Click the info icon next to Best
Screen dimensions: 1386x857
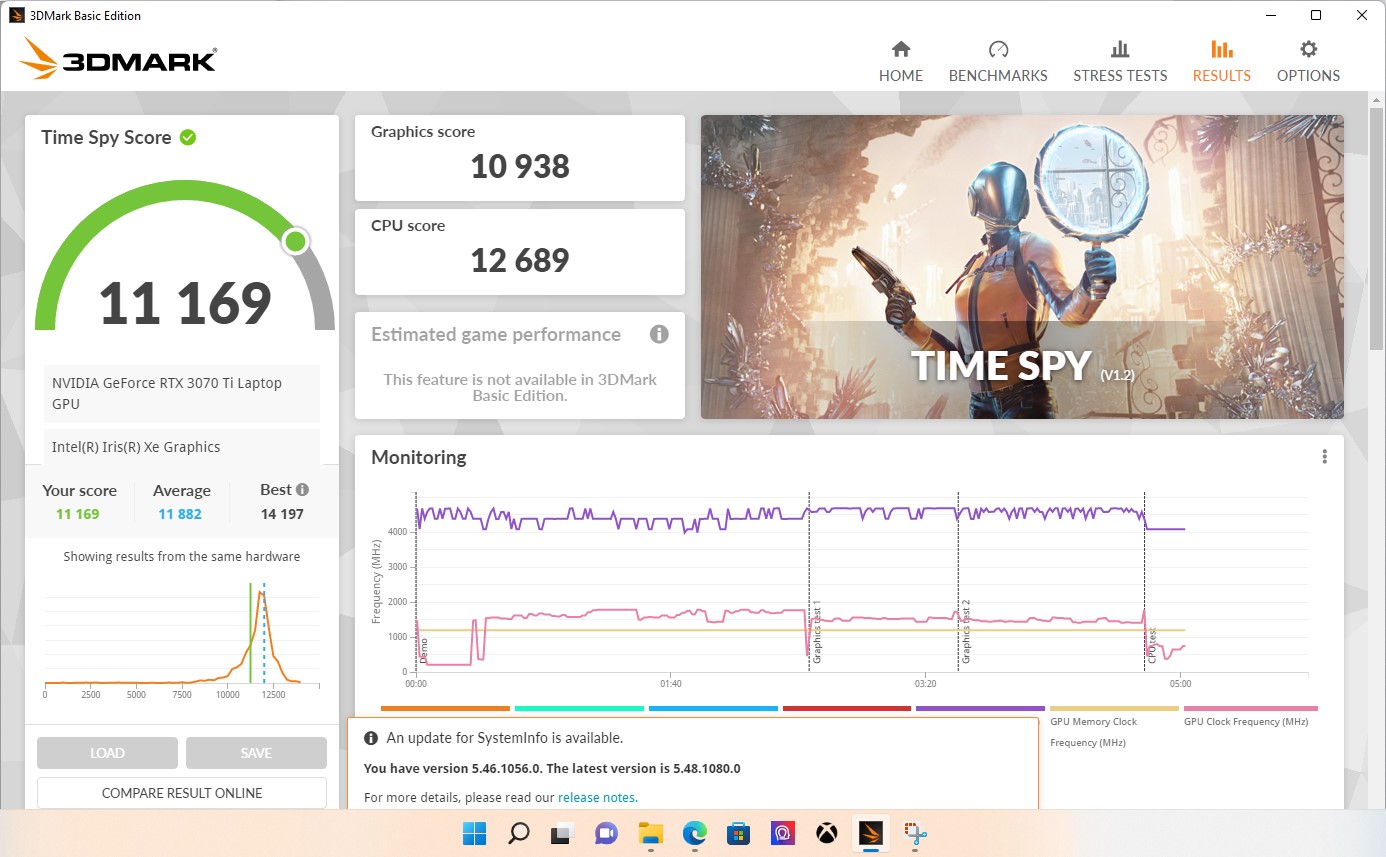302,490
